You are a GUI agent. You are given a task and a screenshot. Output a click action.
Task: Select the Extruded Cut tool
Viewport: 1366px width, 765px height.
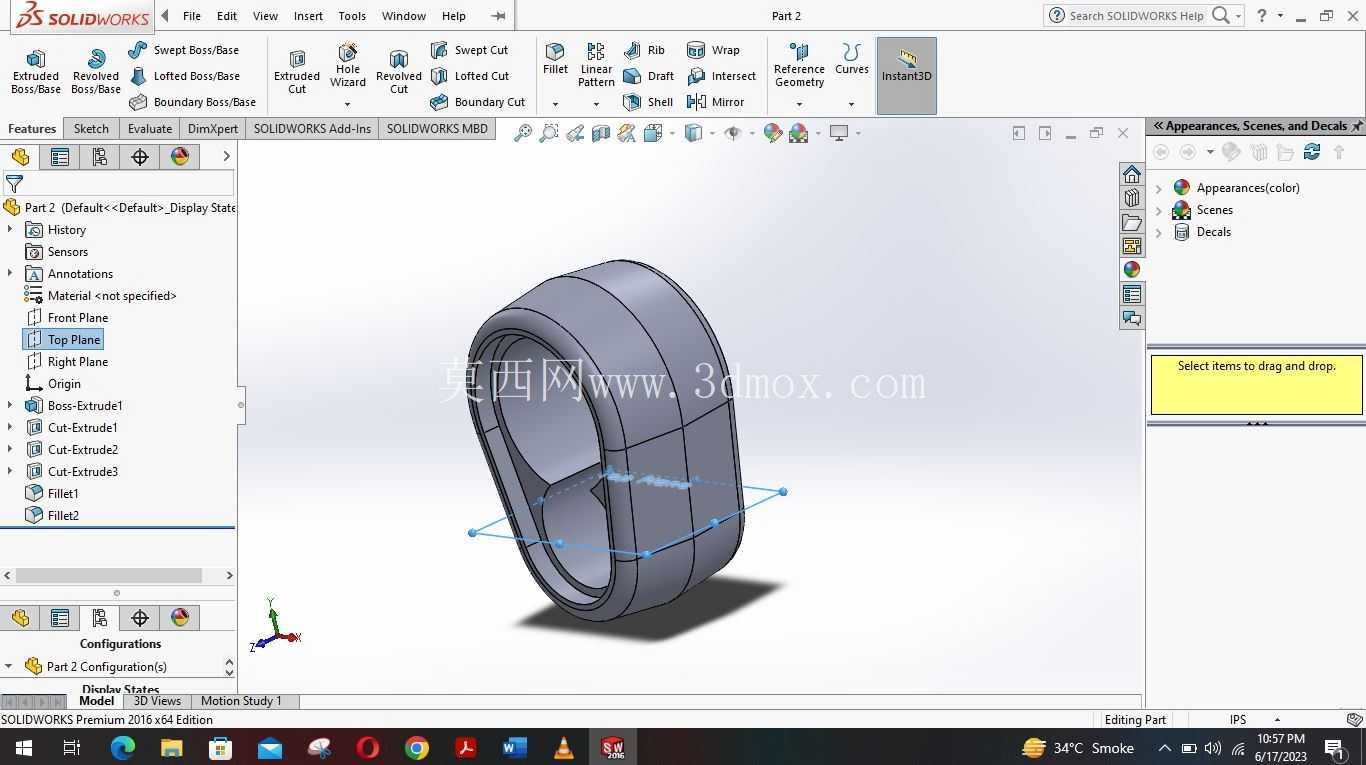click(x=297, y=72)
